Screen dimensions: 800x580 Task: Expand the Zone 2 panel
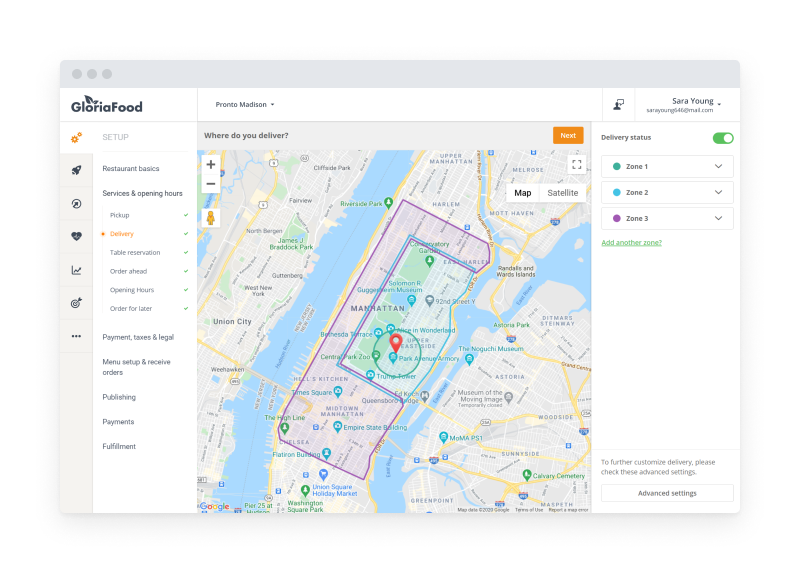pyautogui.click(x=667, y=192)
